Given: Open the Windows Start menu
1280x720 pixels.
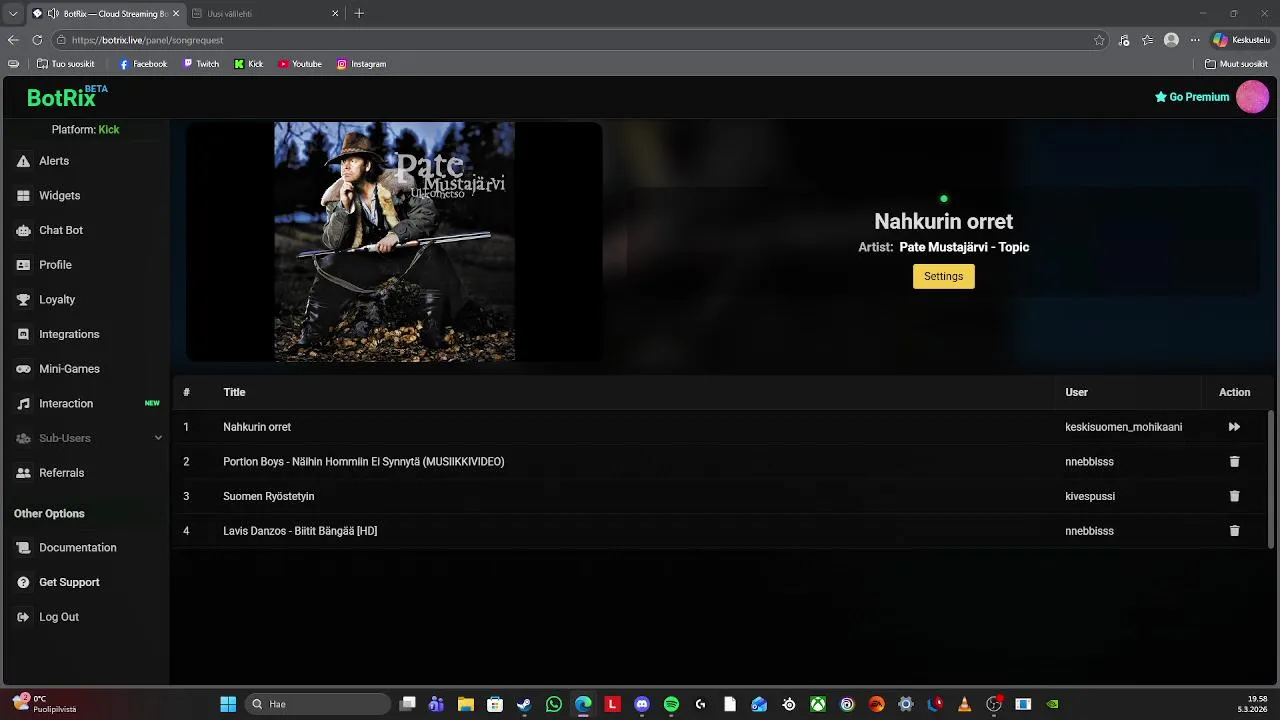Looking at the screenshot, I should click(228, 704).
